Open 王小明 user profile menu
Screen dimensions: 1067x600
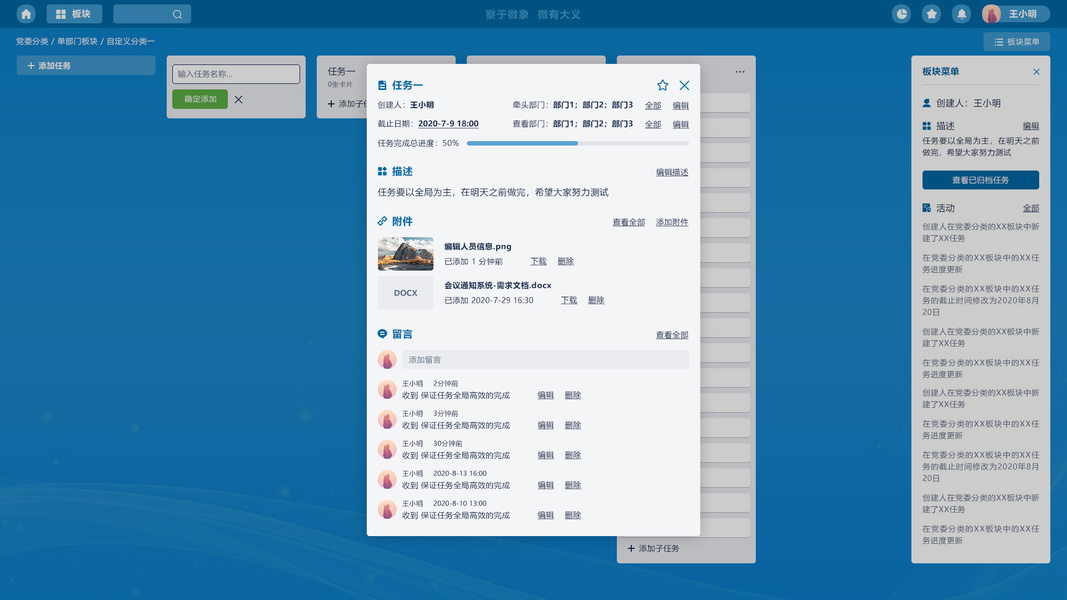point(1015,14)
